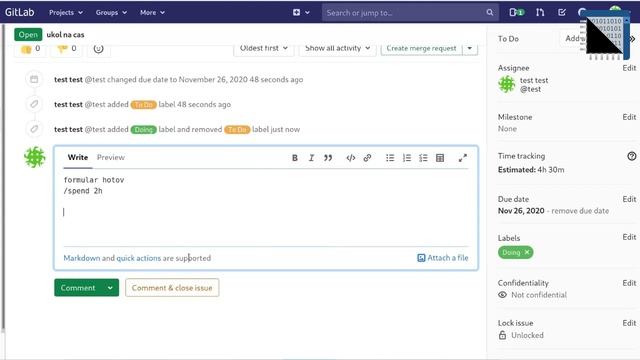Edit the Assignee
The image size is (640, 360).
pos(629,68)
